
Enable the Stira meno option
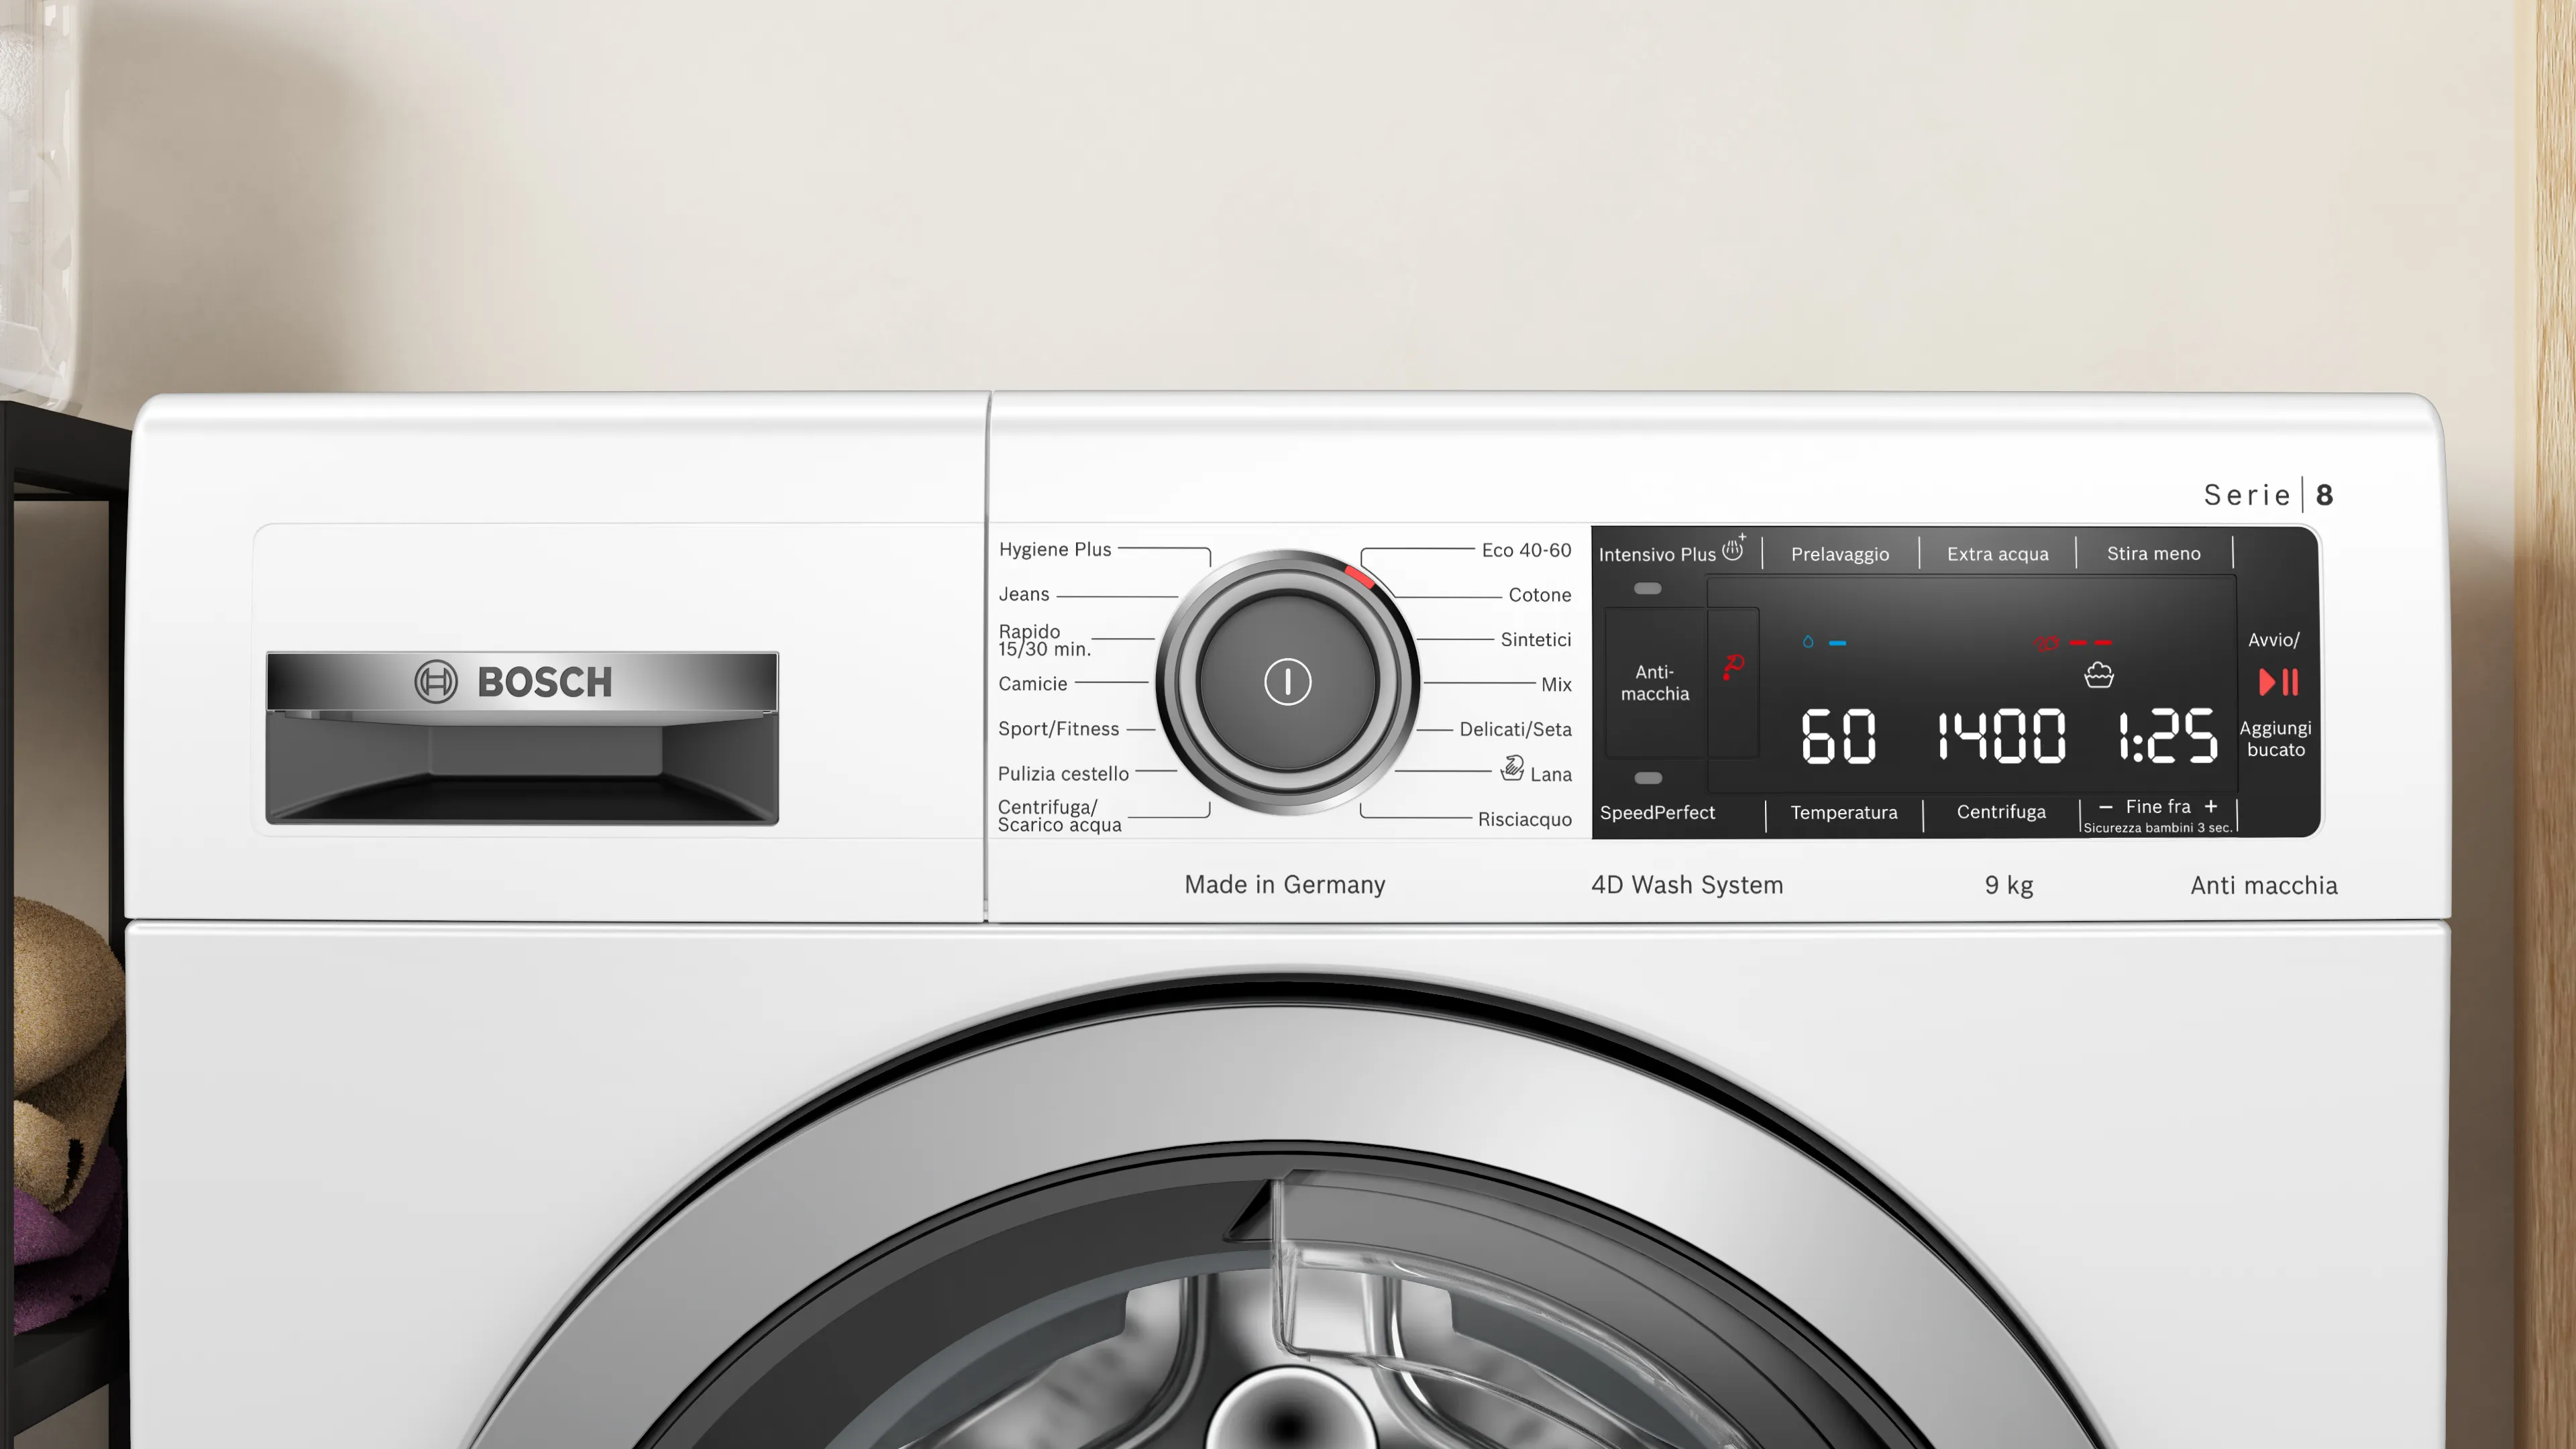[2153, 554]
